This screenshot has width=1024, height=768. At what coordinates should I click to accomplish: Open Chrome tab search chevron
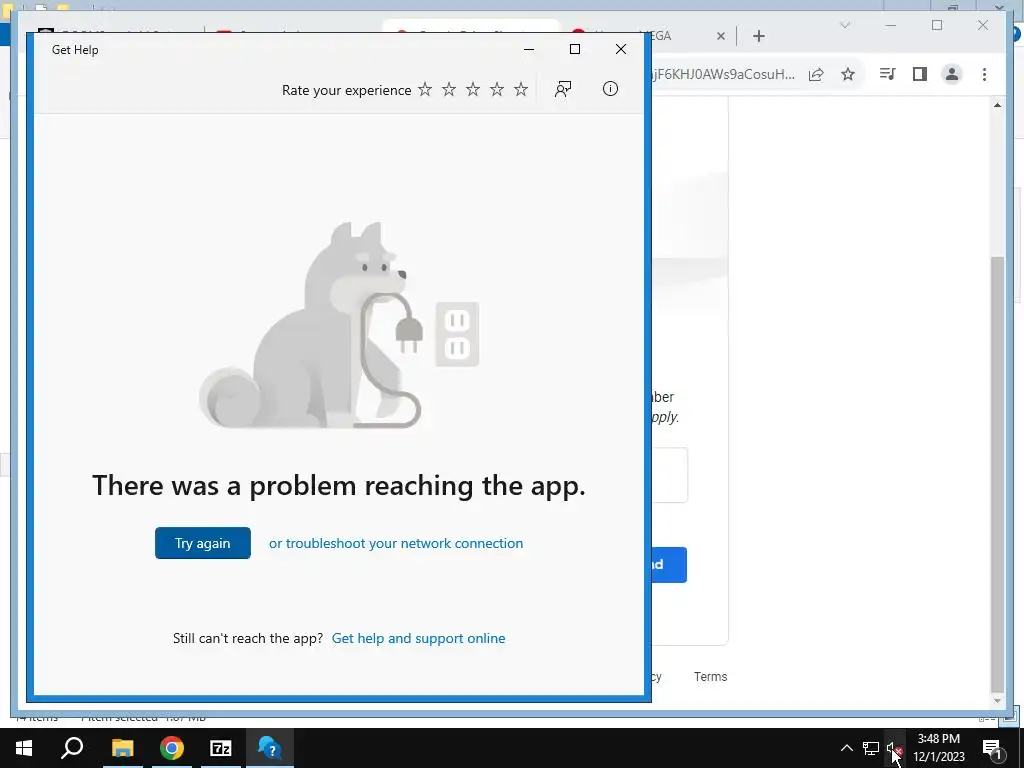pos(845,25)
